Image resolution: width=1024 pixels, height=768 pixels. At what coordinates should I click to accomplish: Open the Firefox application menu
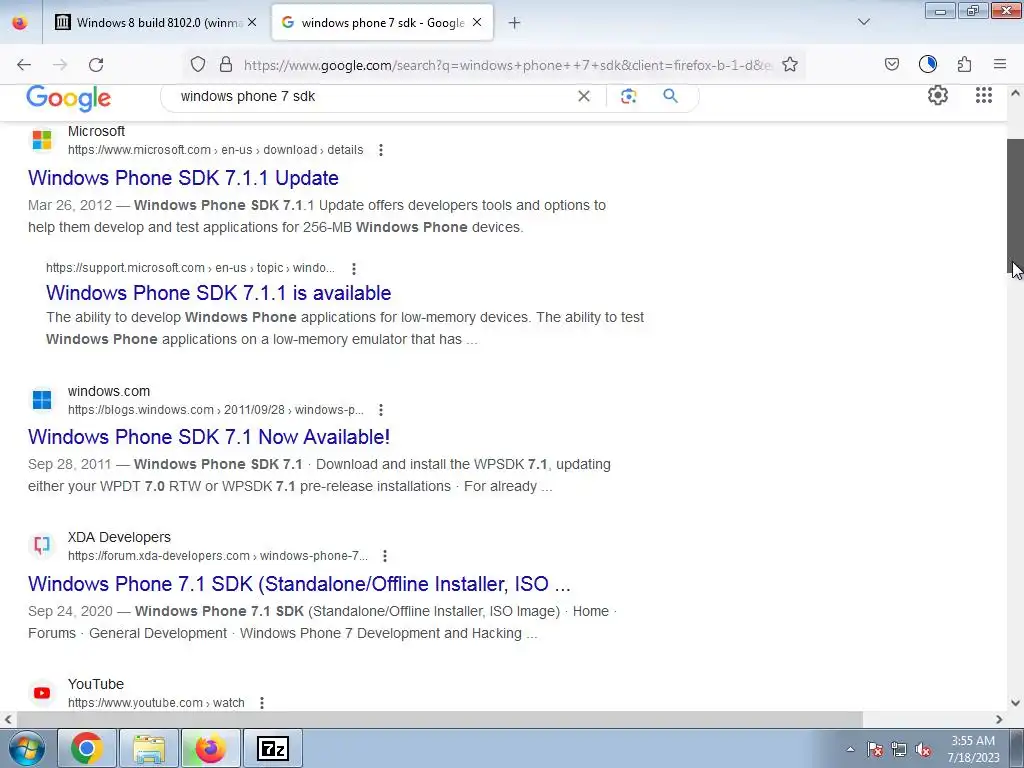tap(1000, 64)
